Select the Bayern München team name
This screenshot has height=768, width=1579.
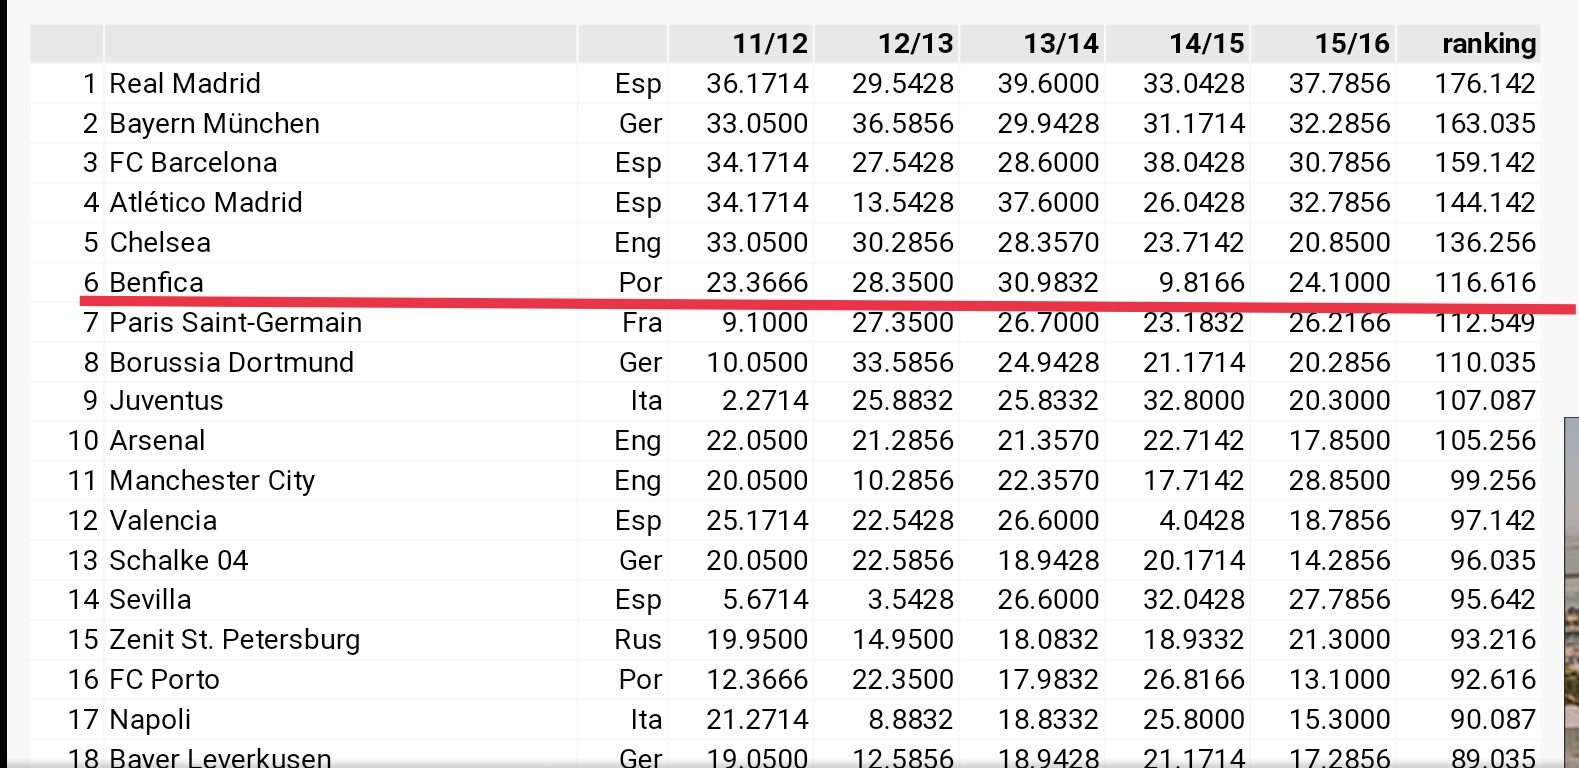click(x=215, y=123)
